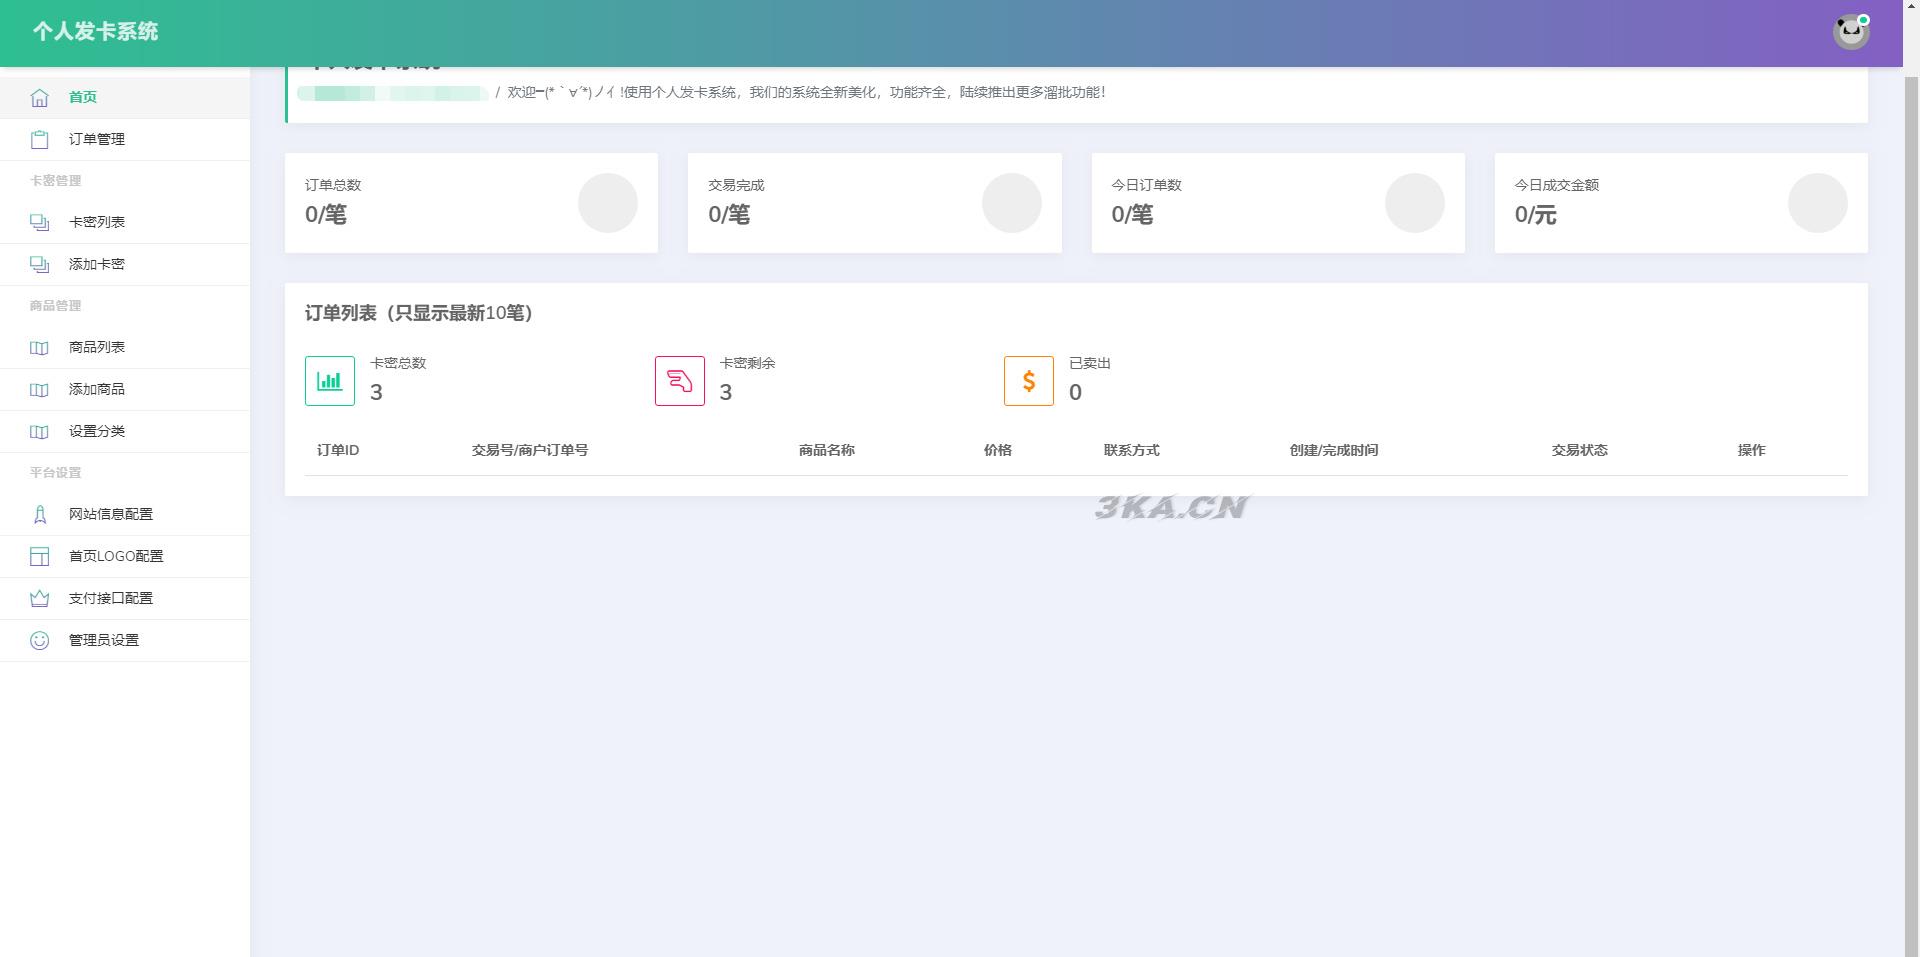Screen dimensions: 1920x957
Task: Click the smiley icon beside 管理员设置
Action: [x=39, y=640]
